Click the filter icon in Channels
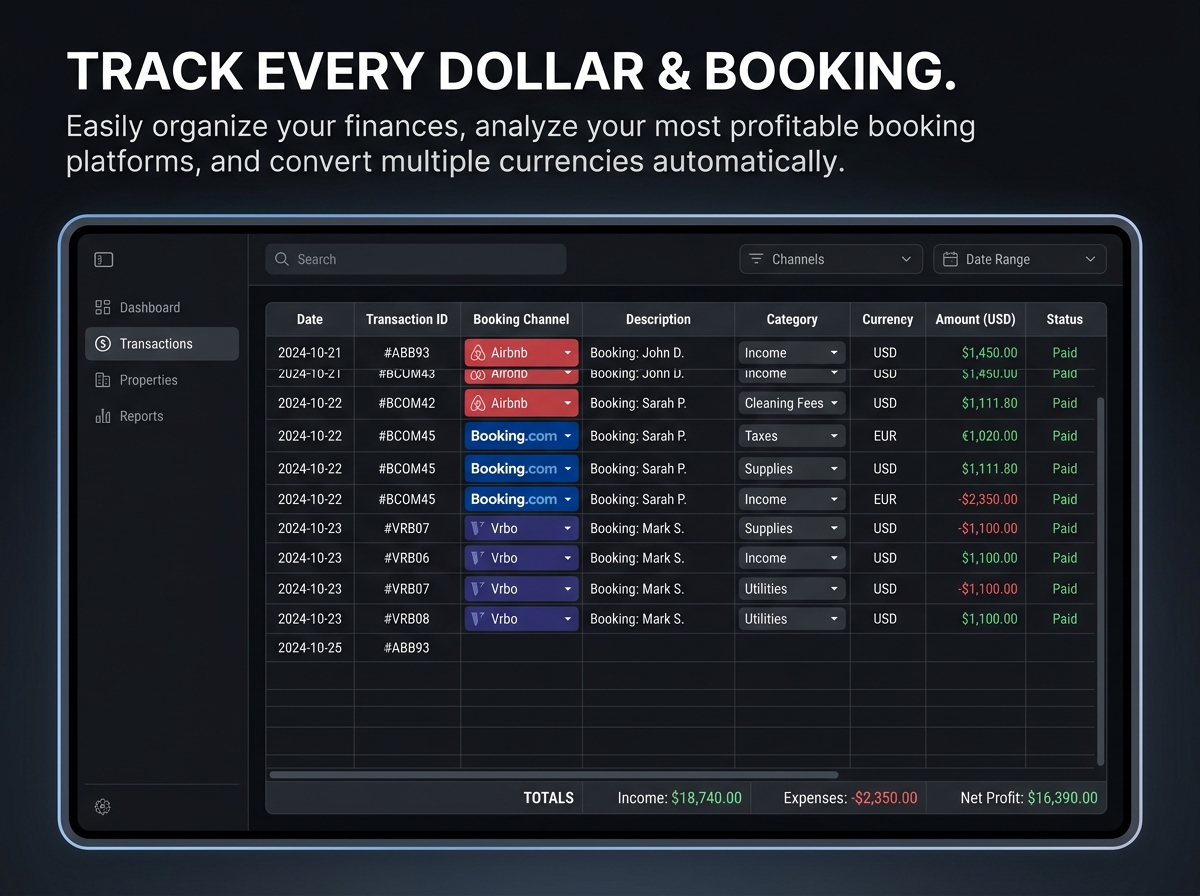1200x896 pixels. 756,259
